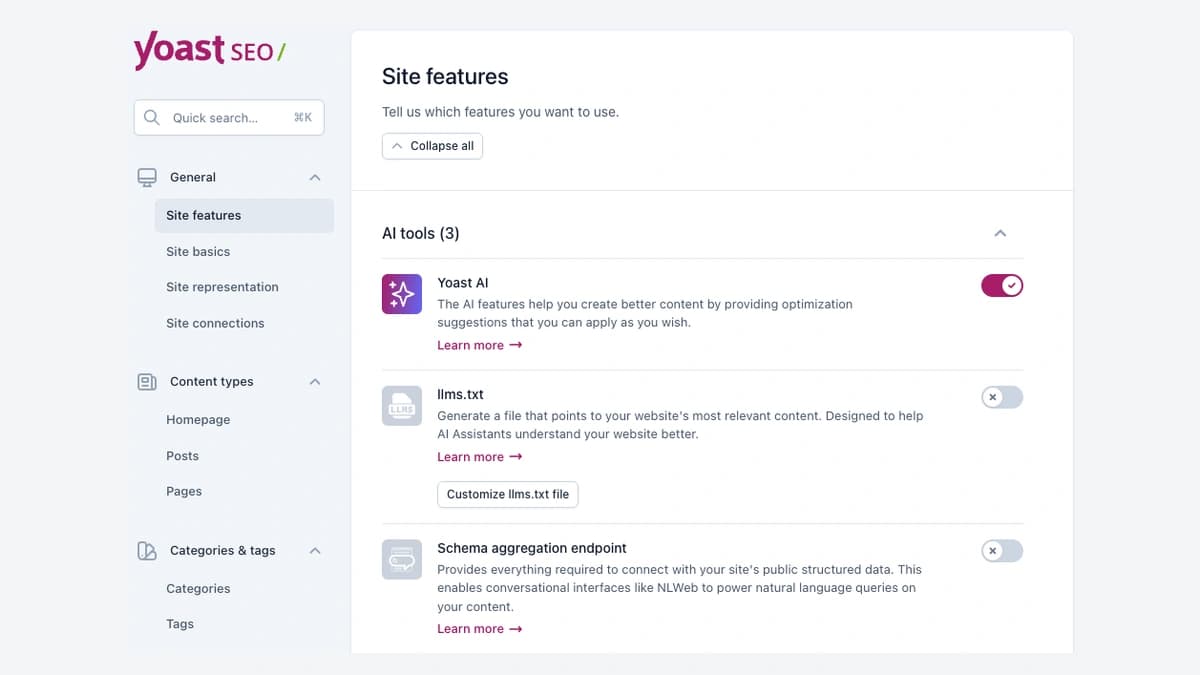Click the llms.txt feature title

[460, 395]
